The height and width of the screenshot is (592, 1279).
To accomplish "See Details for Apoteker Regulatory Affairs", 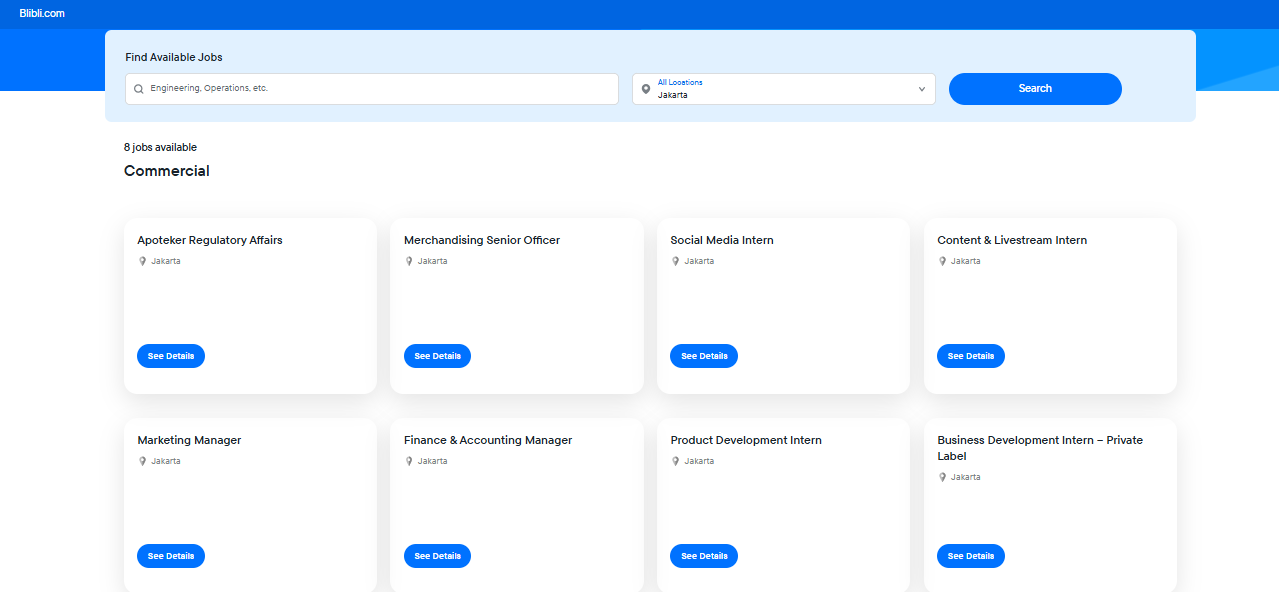I will 171,356.
